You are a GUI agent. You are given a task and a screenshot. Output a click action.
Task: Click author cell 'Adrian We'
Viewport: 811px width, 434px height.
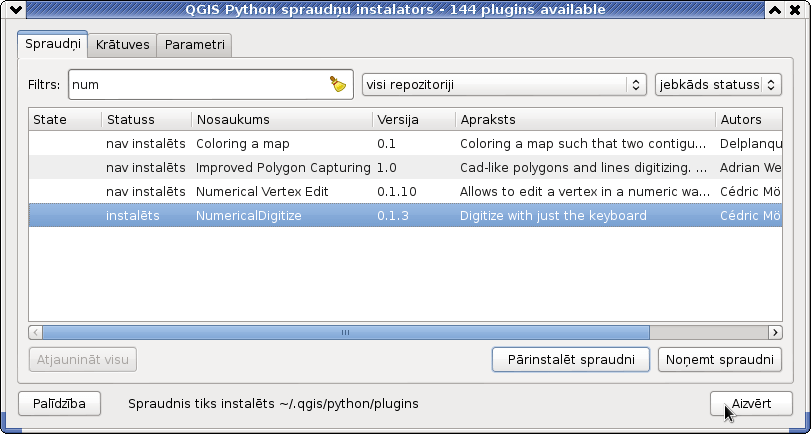pos(750,168)
